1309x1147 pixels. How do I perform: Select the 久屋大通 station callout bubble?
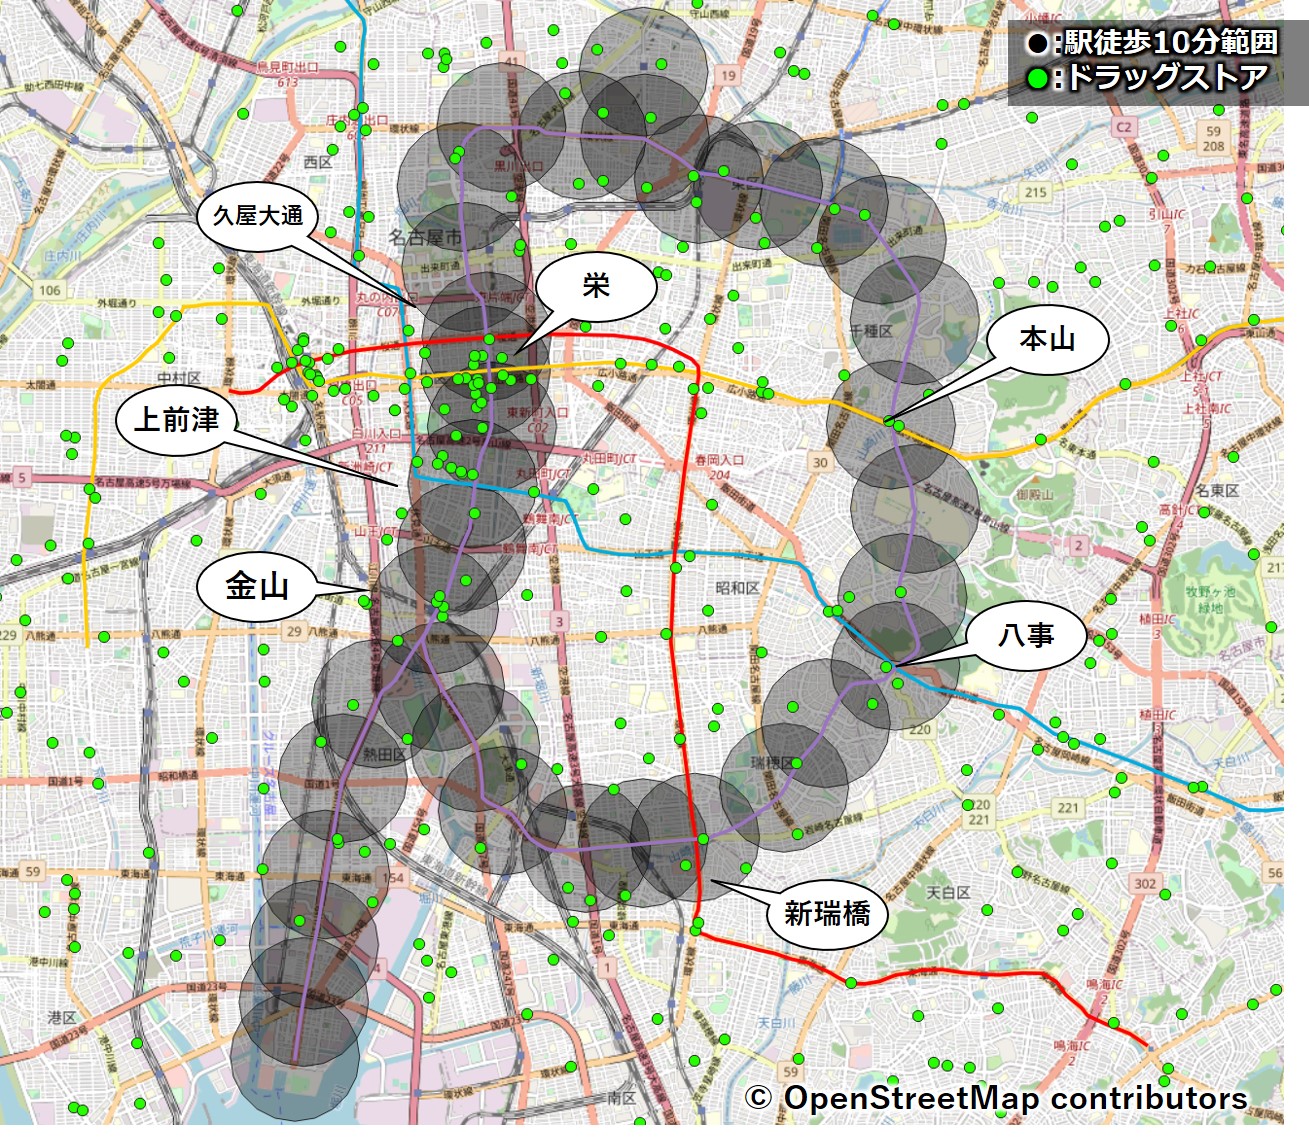[257, 216]
